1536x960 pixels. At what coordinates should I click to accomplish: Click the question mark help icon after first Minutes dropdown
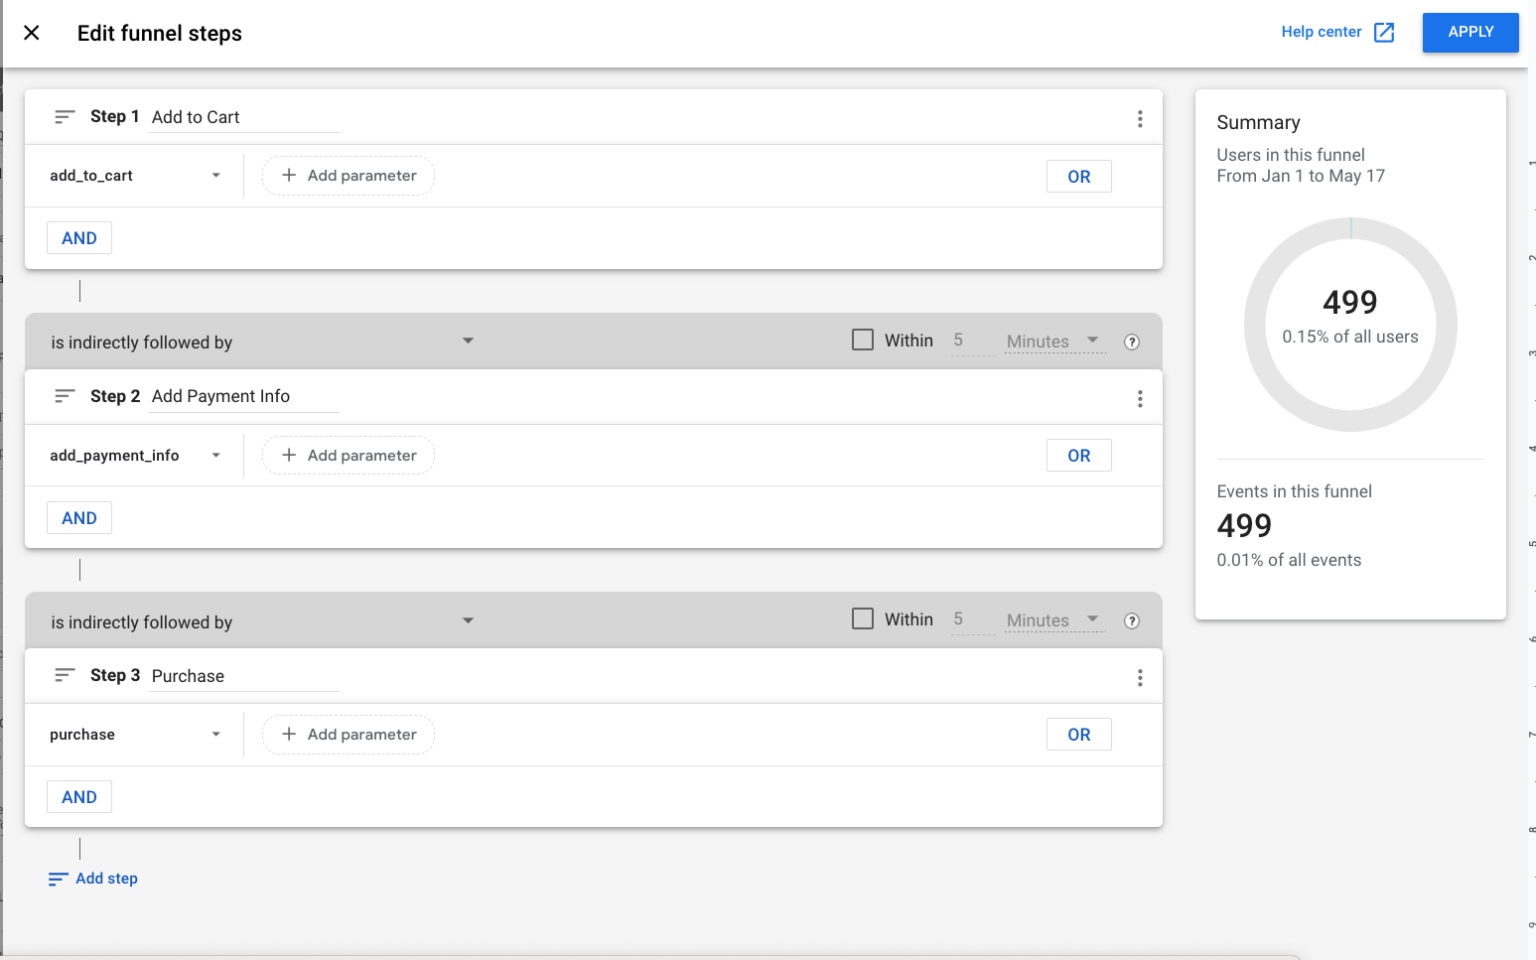click(x=1131, y=341)
